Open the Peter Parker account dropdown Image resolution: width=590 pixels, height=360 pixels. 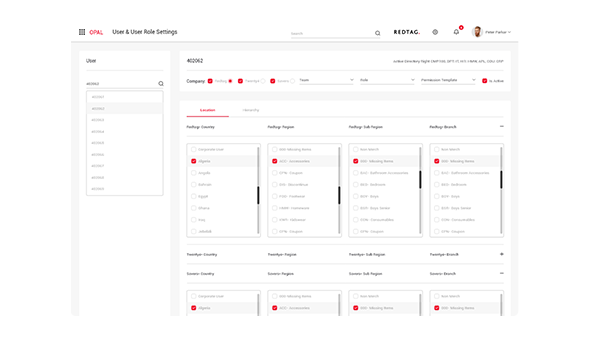tap(498, 32)
